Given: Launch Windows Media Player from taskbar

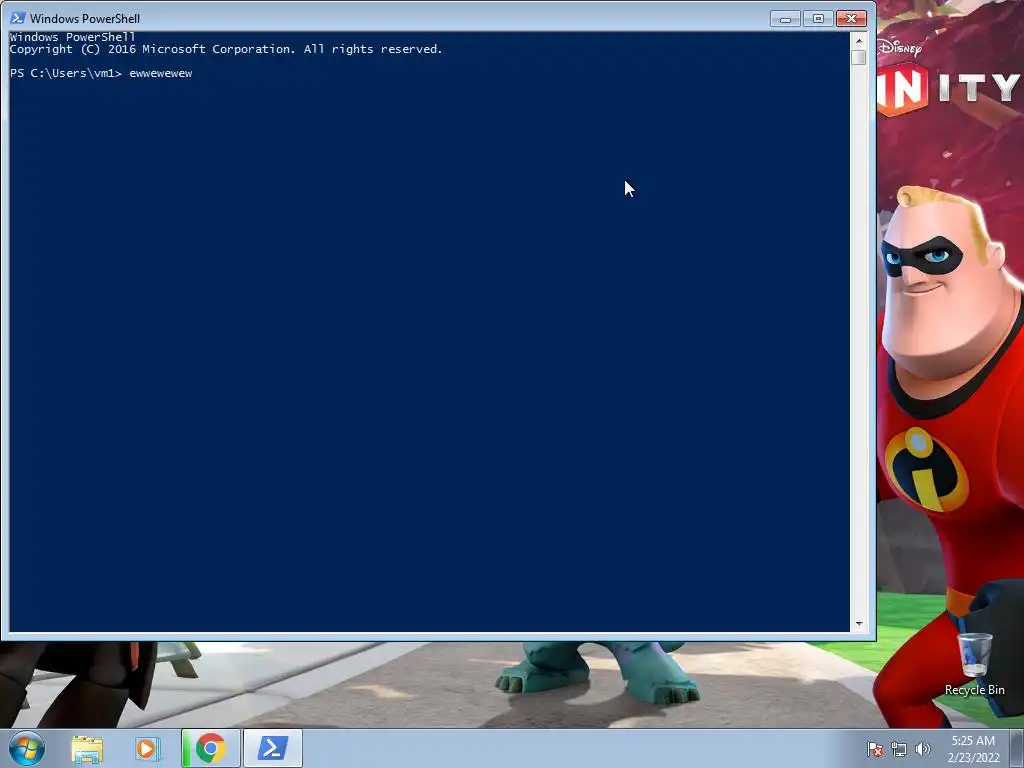Looking at the screenshot, I should click(x=148, y=748).
